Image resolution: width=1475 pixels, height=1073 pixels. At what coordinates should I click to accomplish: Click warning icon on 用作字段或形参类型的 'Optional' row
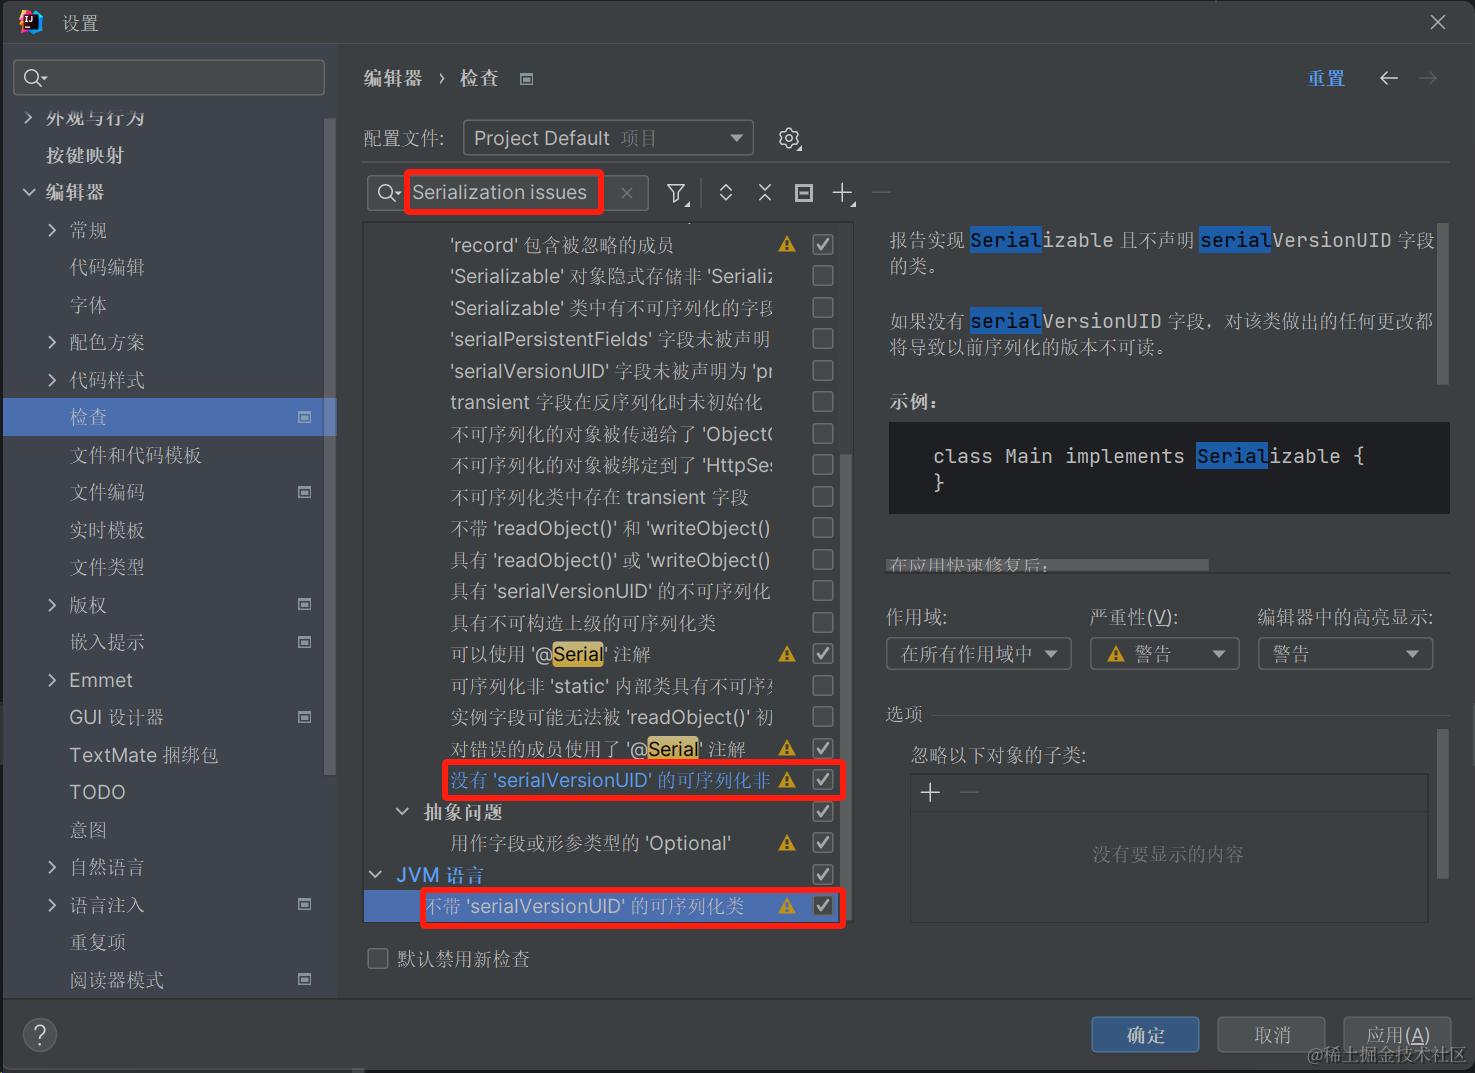pos(787,843)
